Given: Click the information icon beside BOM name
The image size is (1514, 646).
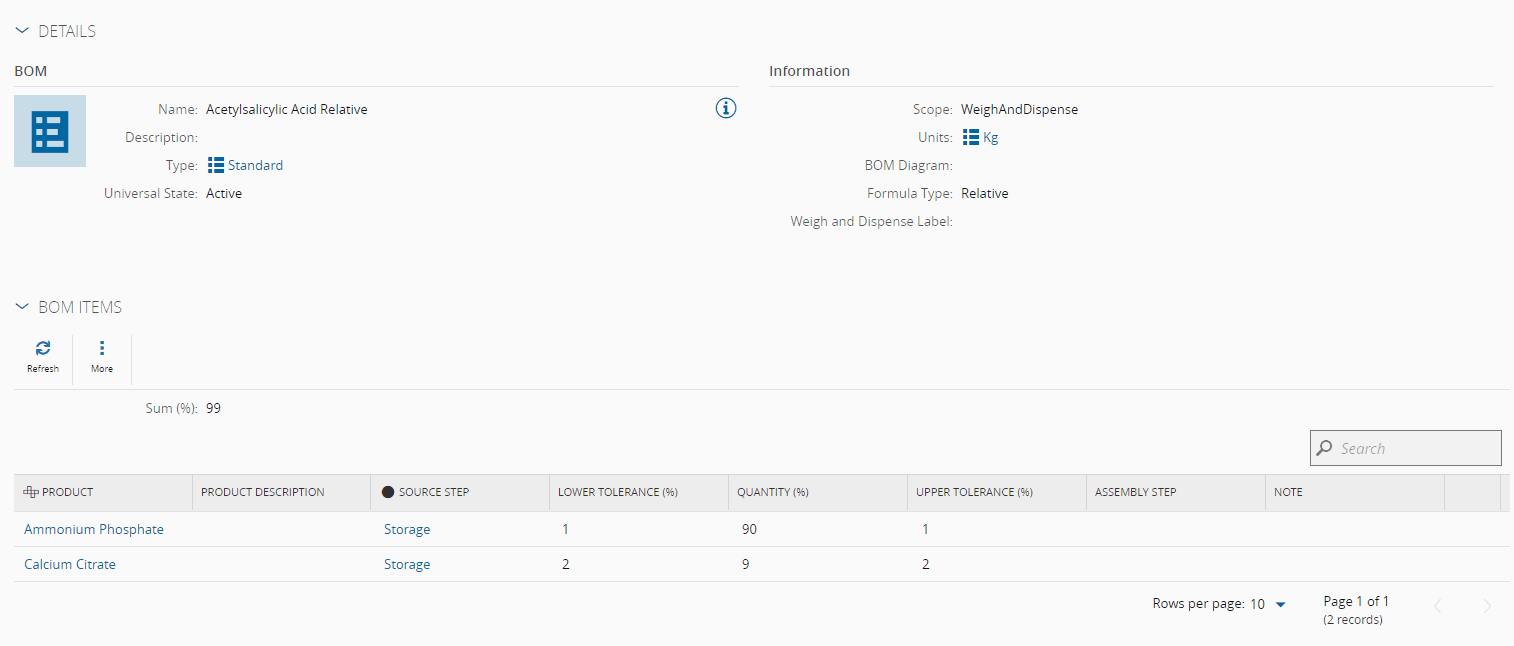Looking at the screenshot, I should click(726, 109).
